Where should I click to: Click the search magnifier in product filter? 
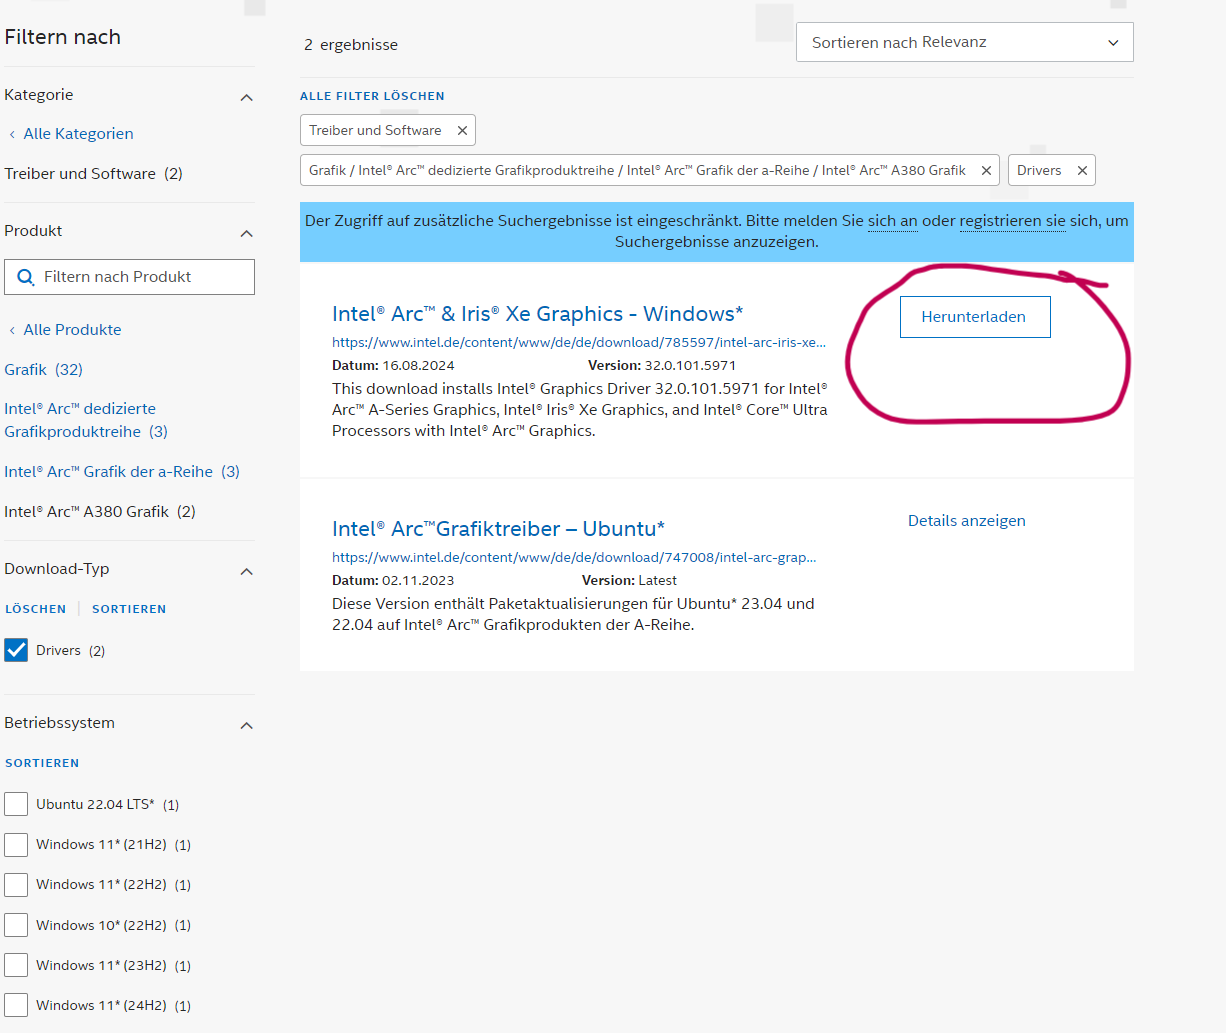tap(26, 277)
